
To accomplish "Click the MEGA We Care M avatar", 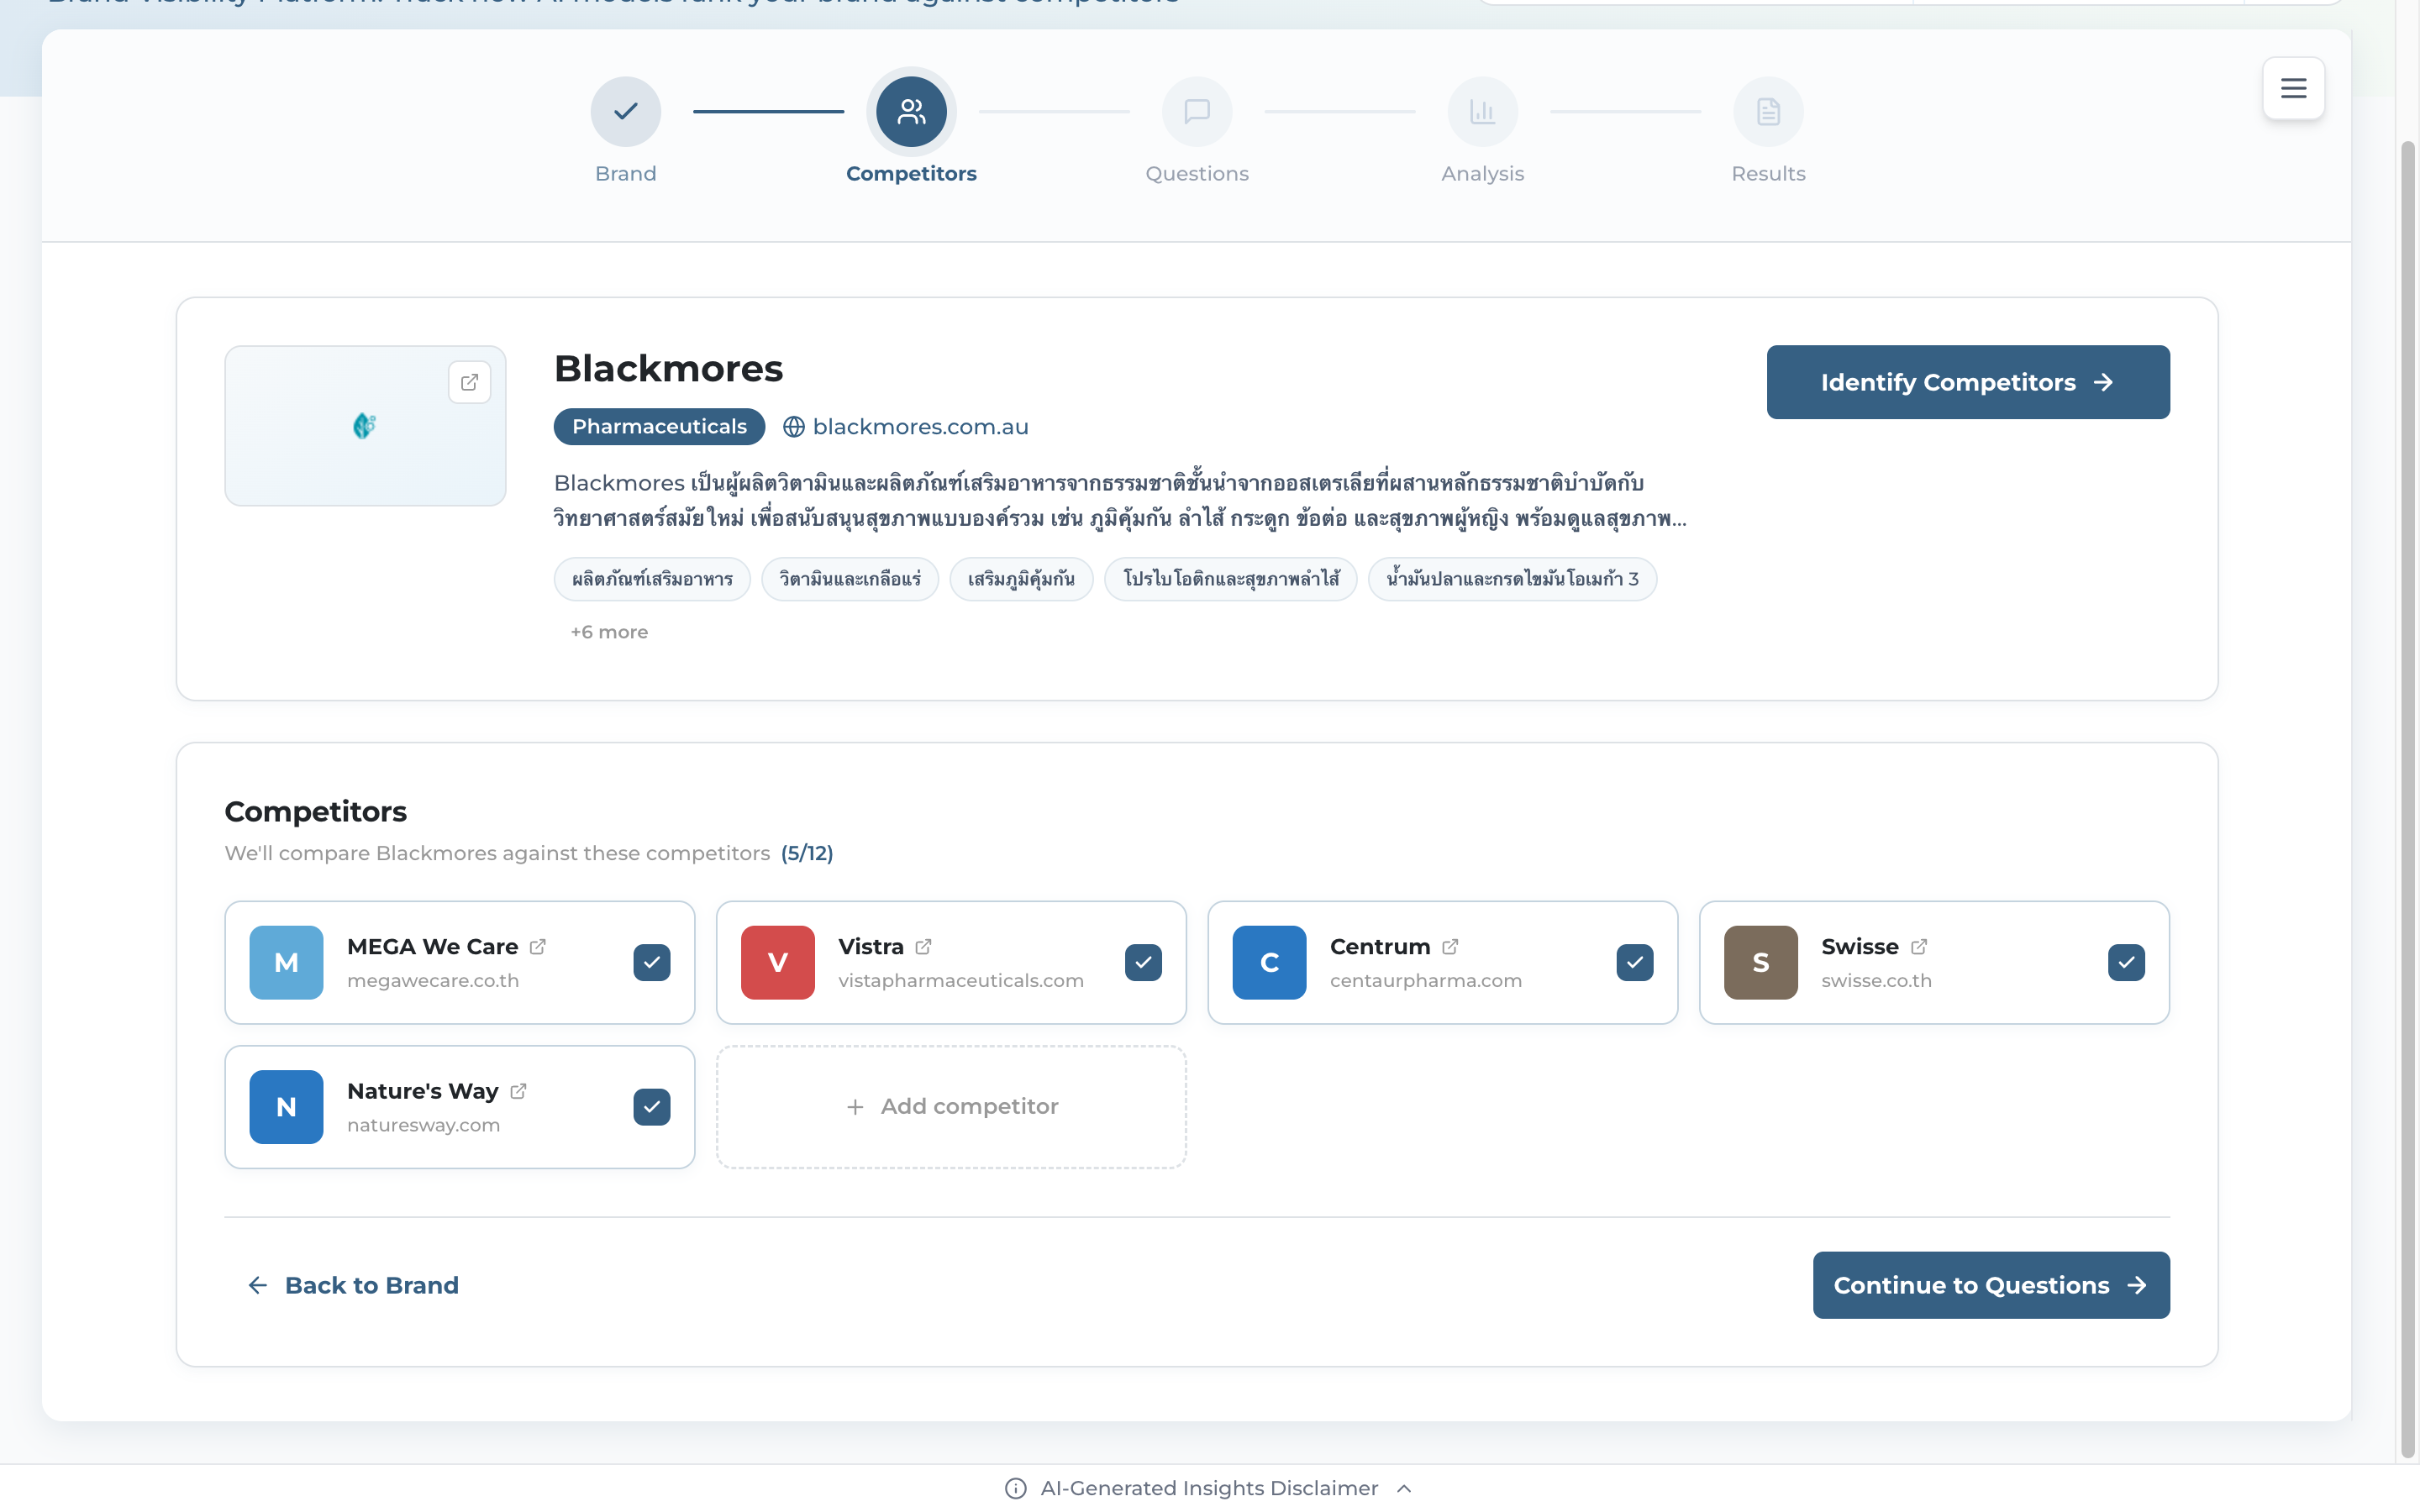I will coord(286,962).
